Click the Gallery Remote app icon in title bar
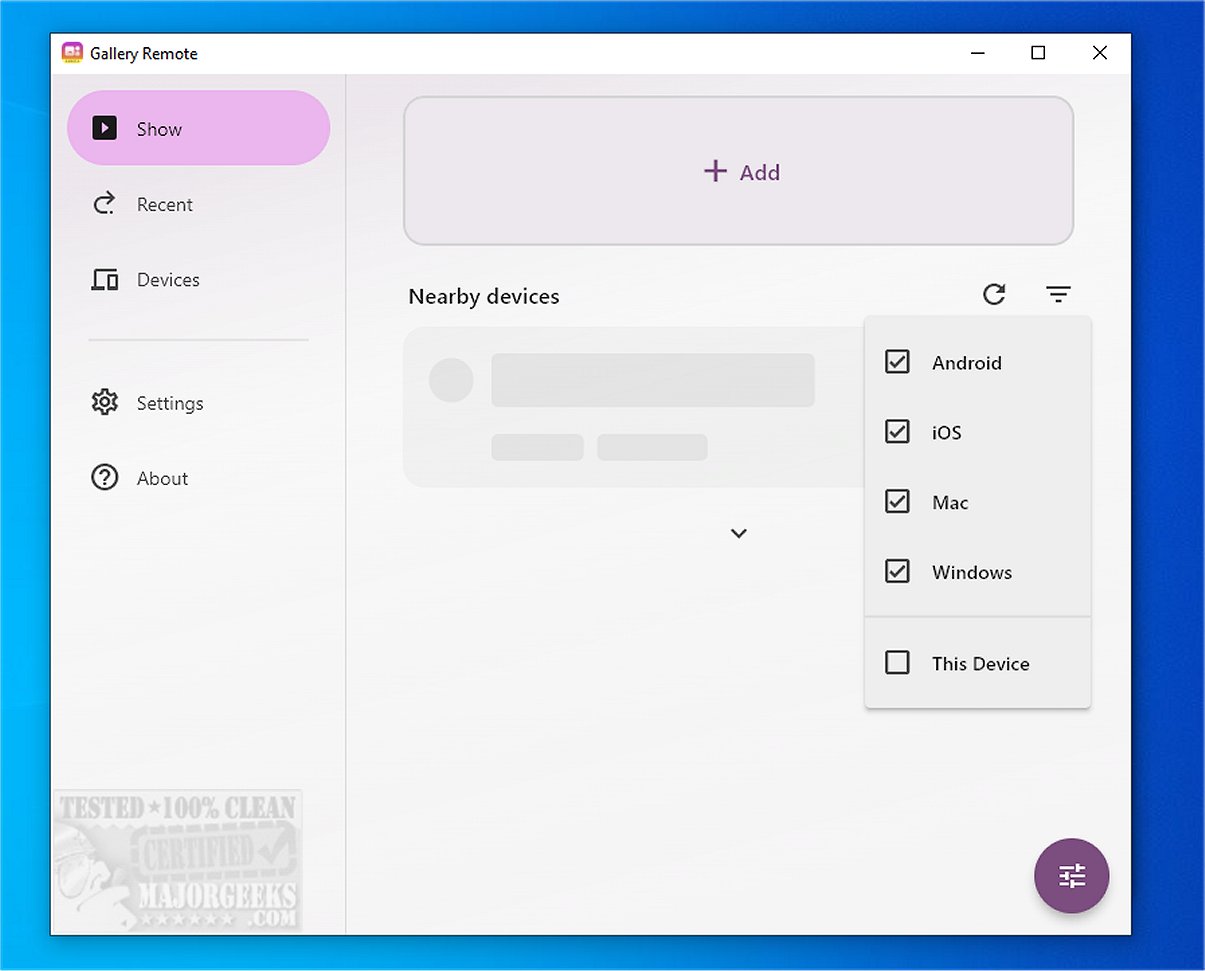Viewport: 1205px width, 971px height. point(72,53)
